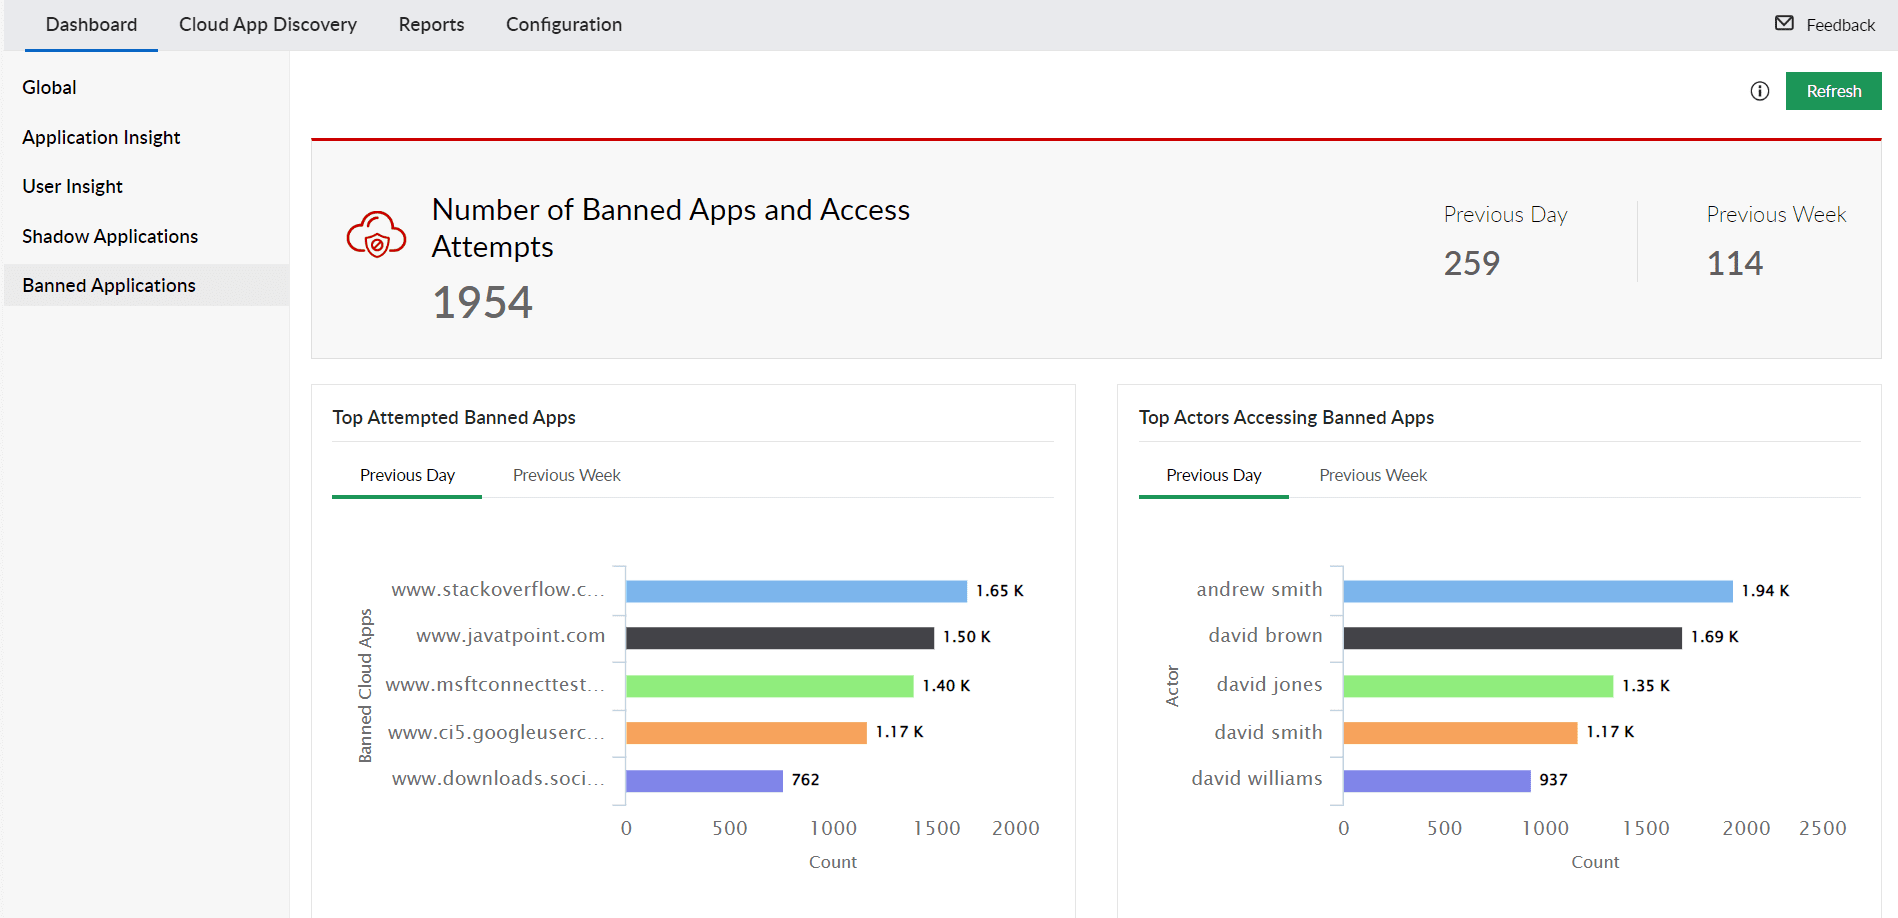Select Banned Applications in the sidebar
This screenshot has height=918, width=1898.
click(108, 285)
